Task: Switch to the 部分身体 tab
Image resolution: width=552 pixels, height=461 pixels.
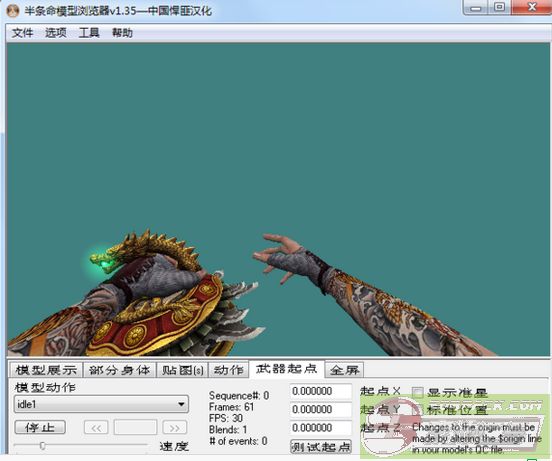Action: tap(119, 370)
